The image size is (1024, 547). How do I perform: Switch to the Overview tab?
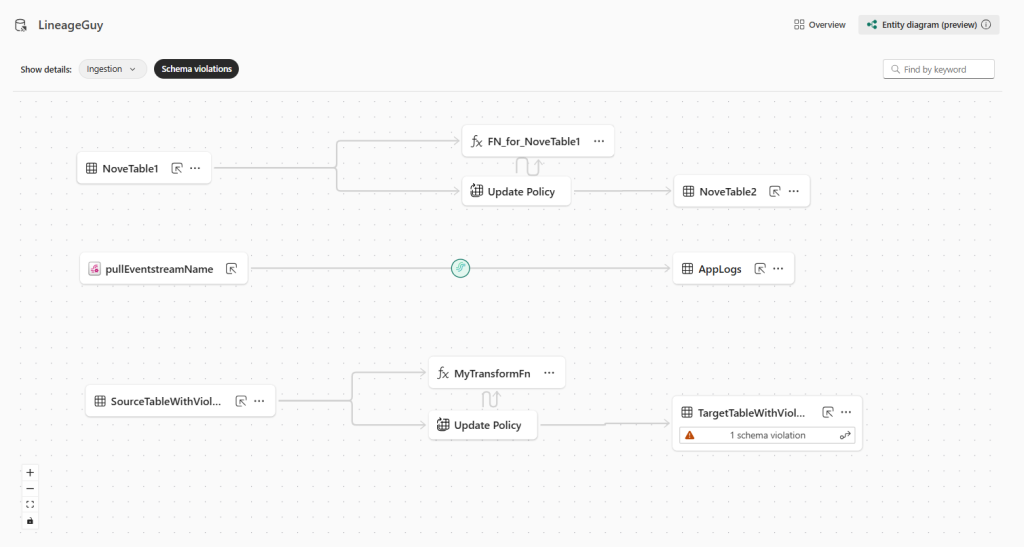[820, 25]
